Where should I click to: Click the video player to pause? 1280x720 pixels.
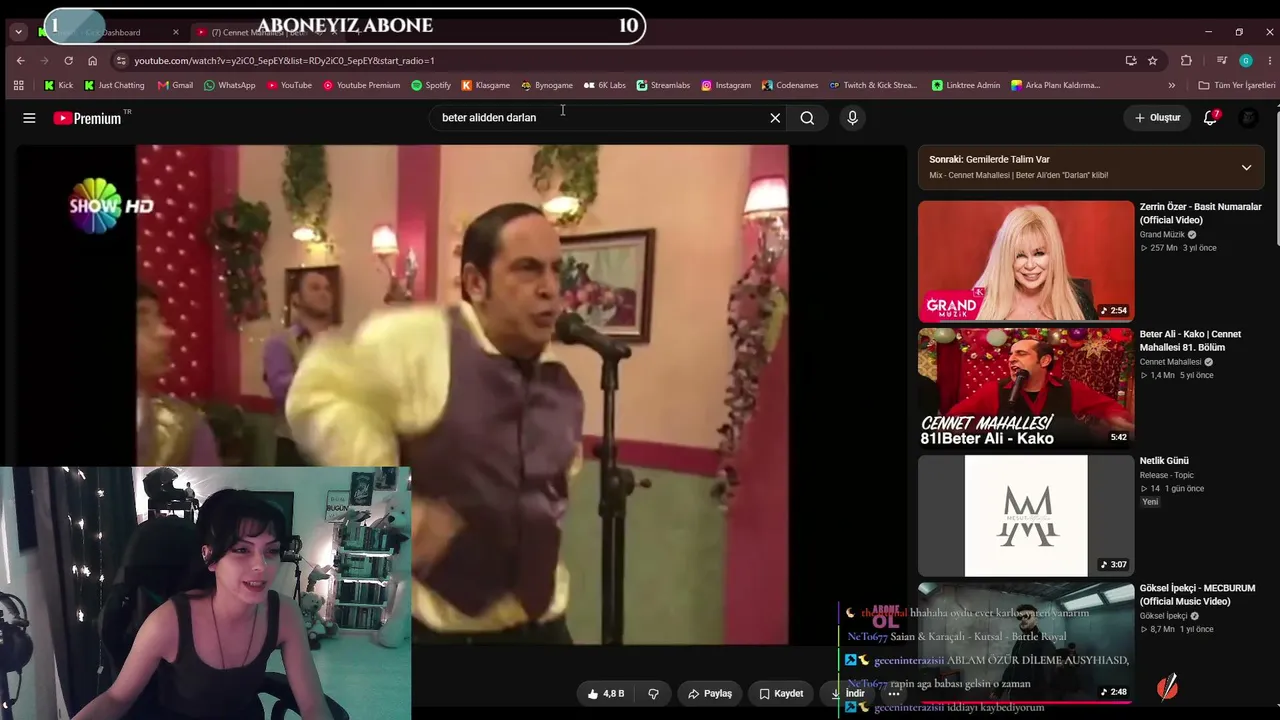(462, 394)
